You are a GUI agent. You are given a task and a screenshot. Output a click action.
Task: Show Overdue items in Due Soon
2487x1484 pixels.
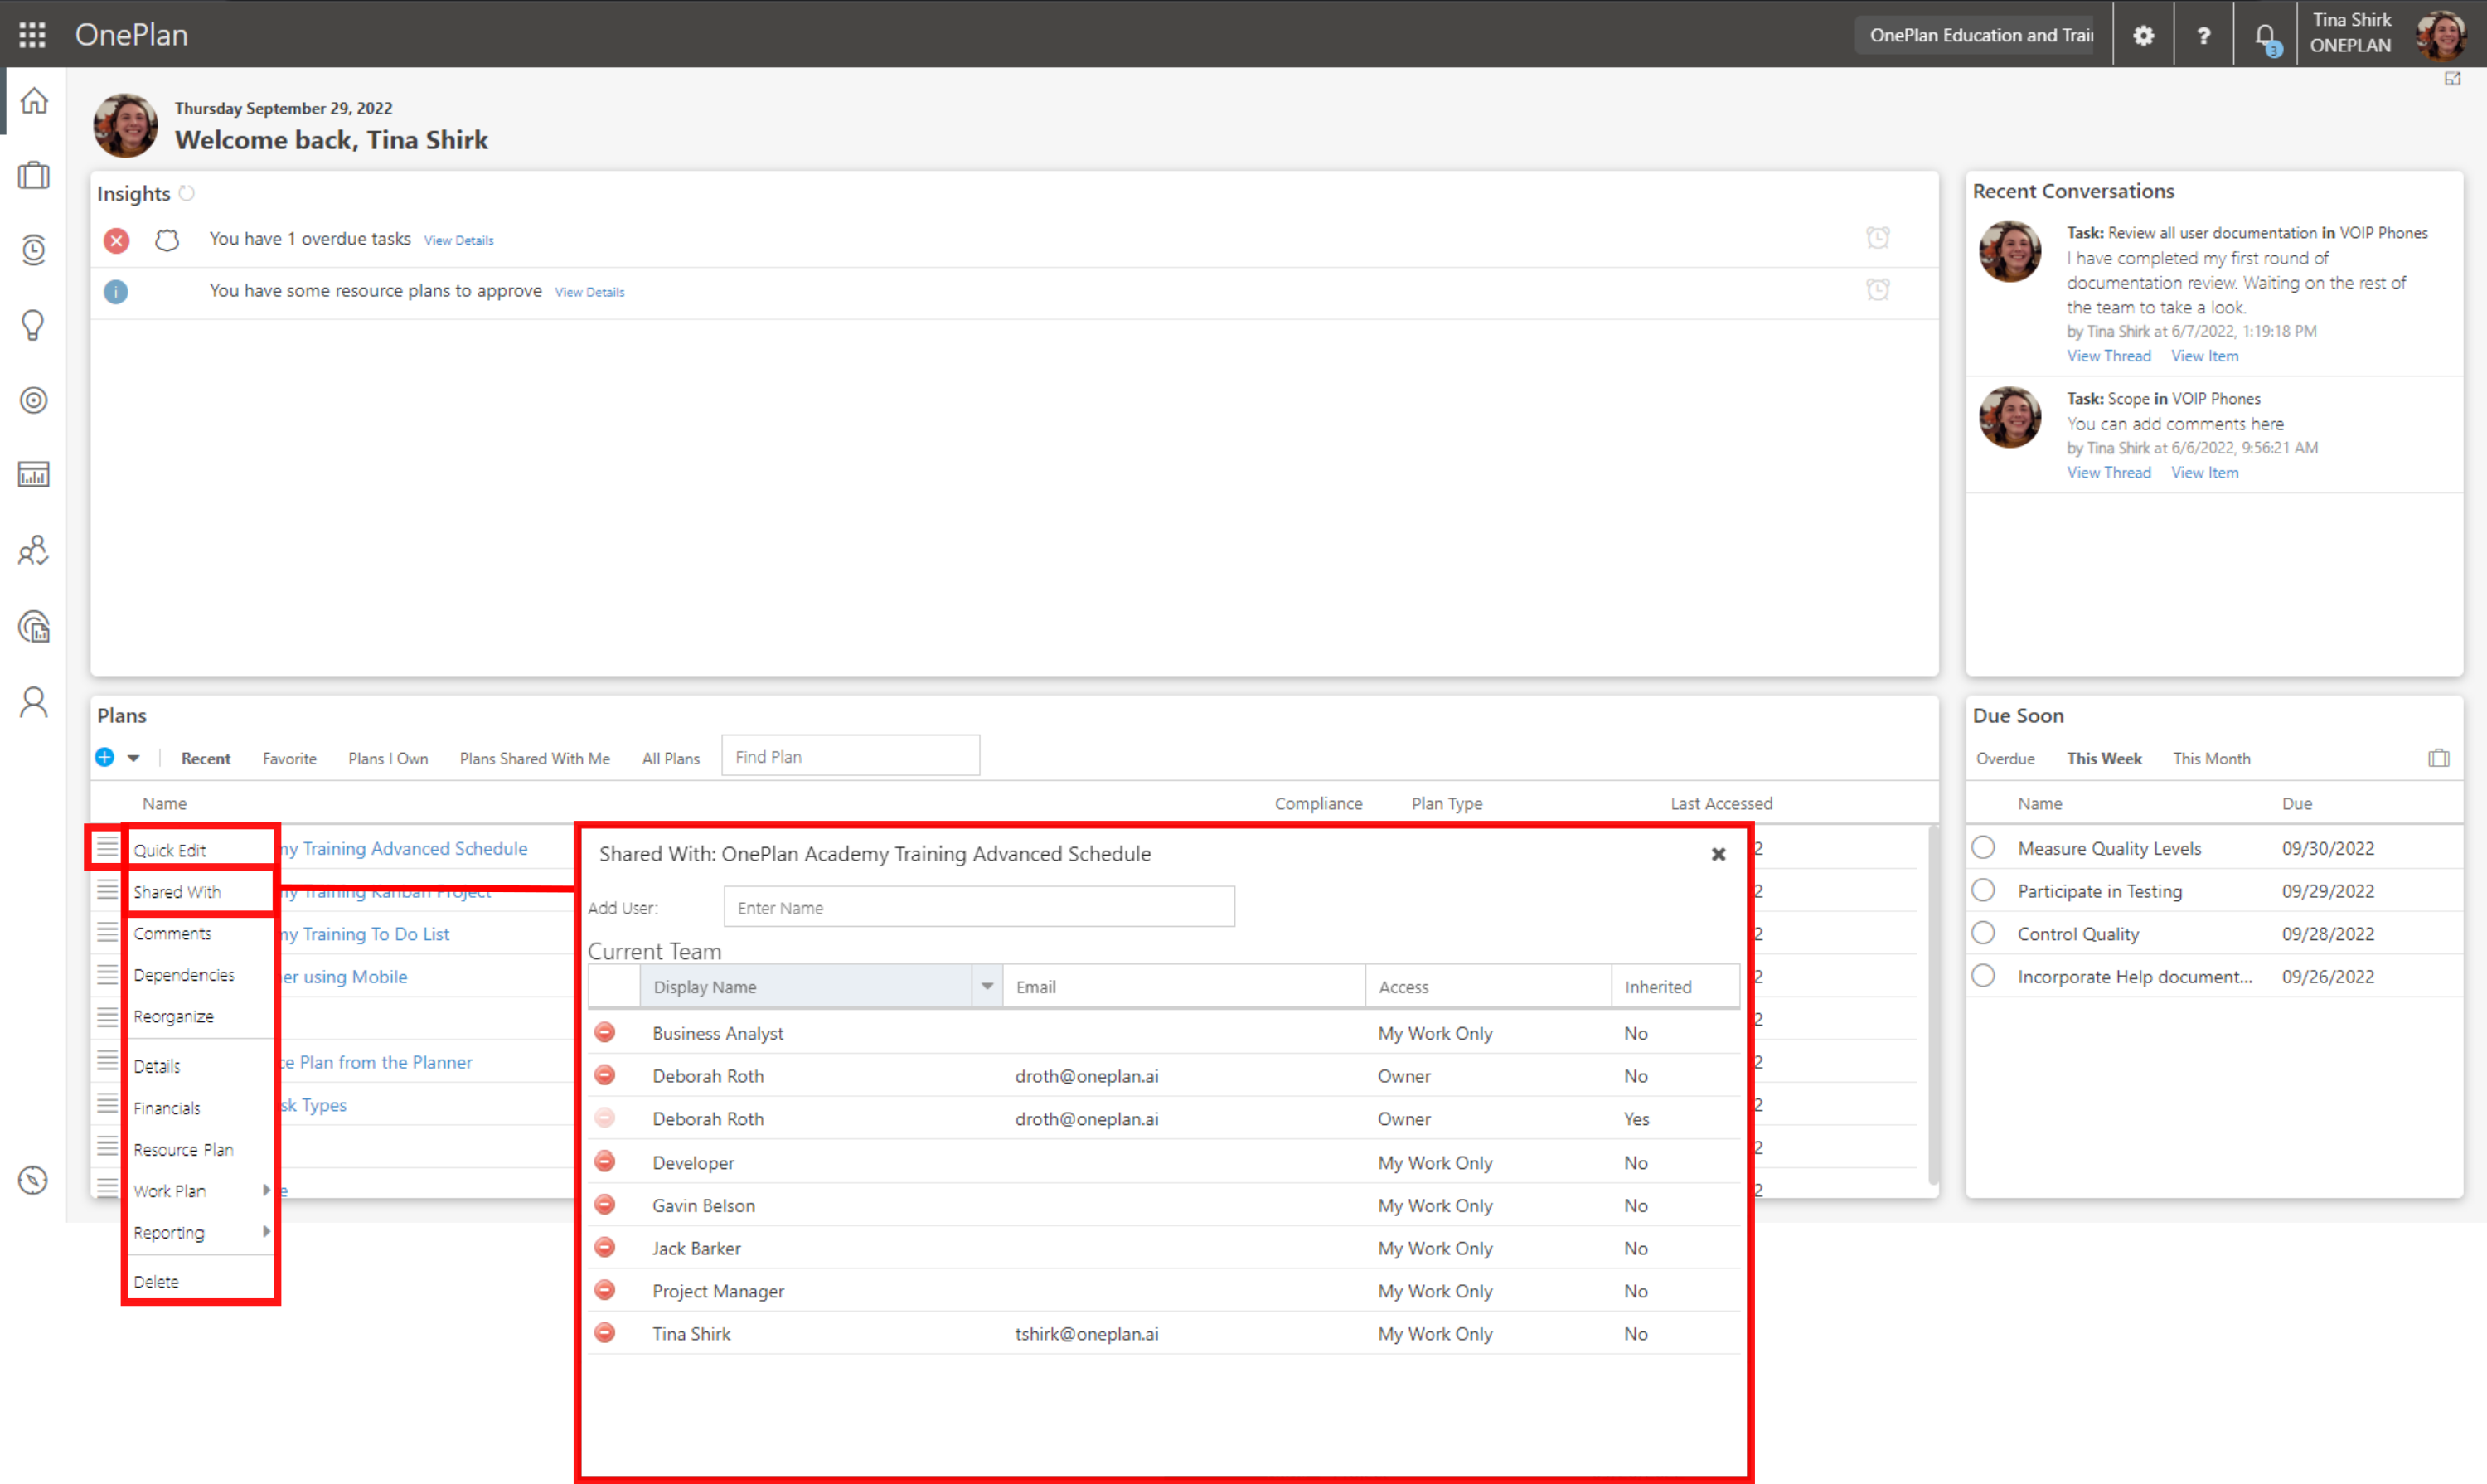coord(2005,759)
